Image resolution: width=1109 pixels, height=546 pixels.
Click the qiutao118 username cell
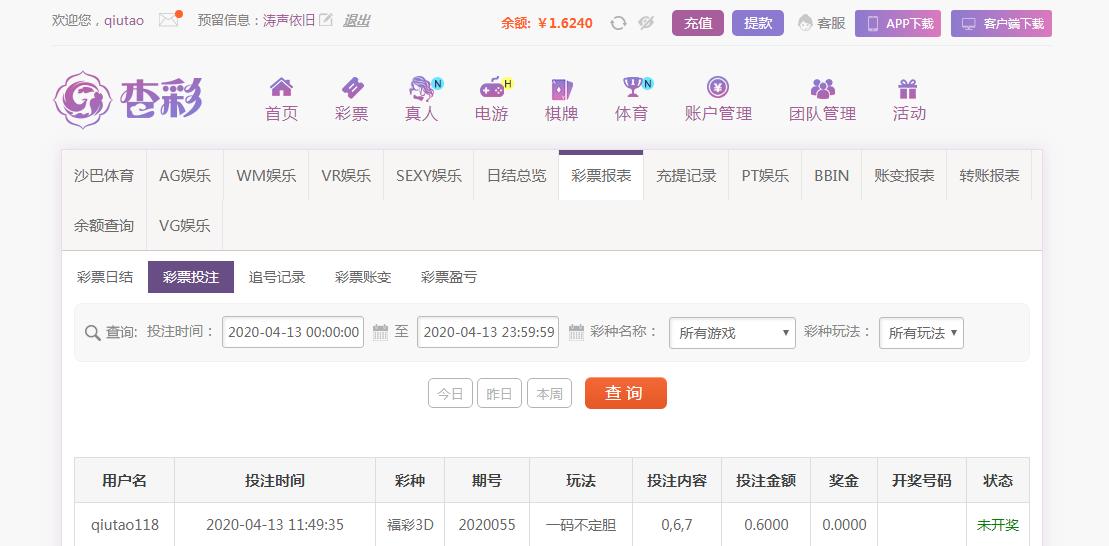coord(124,525)
